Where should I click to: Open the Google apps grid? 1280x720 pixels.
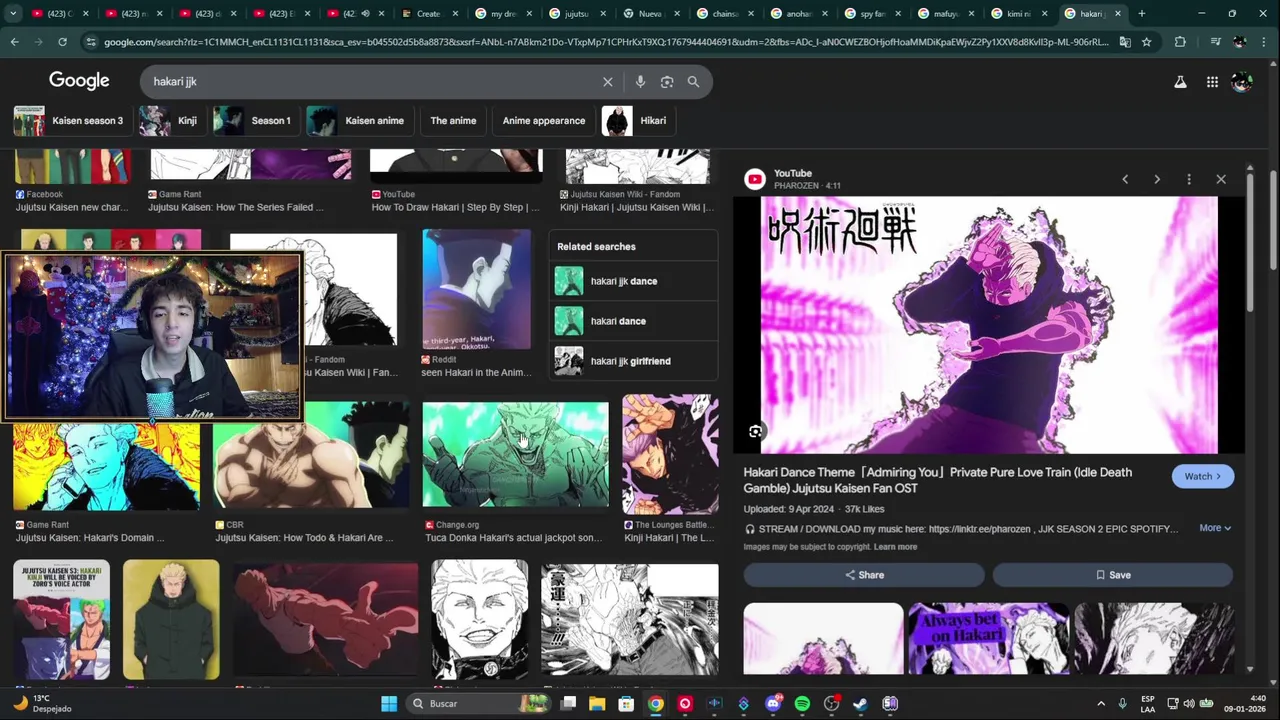(x=1212, y=82)
